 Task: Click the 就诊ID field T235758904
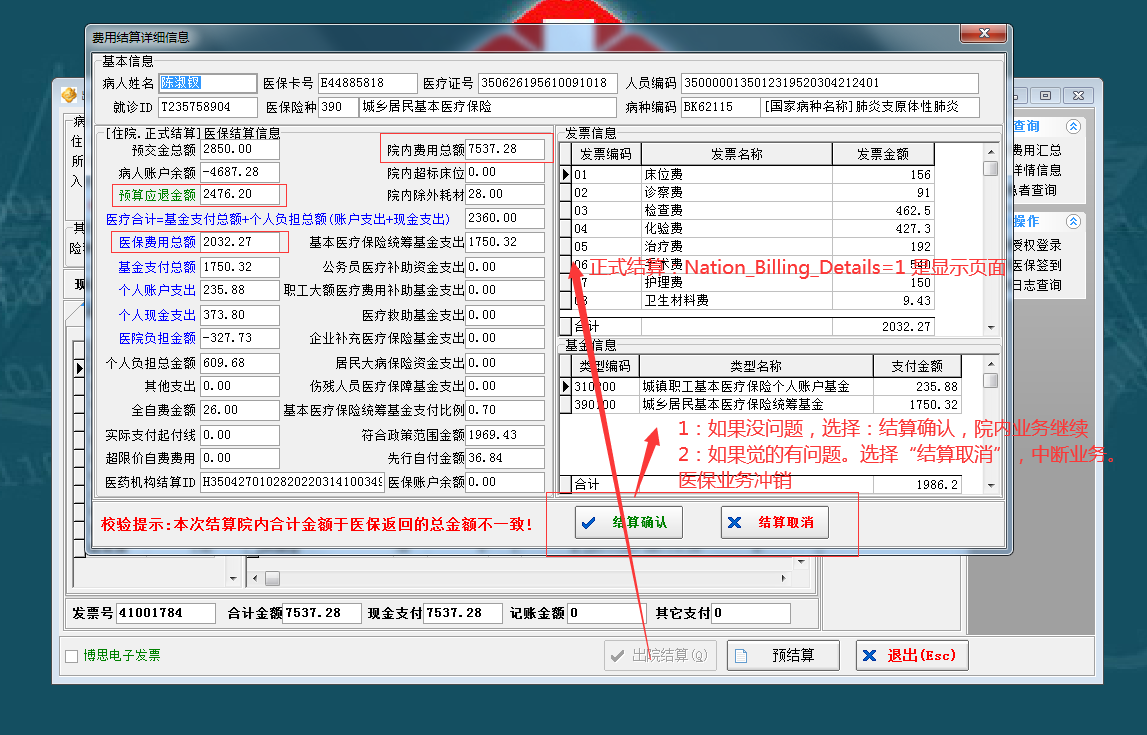[207, 108]
